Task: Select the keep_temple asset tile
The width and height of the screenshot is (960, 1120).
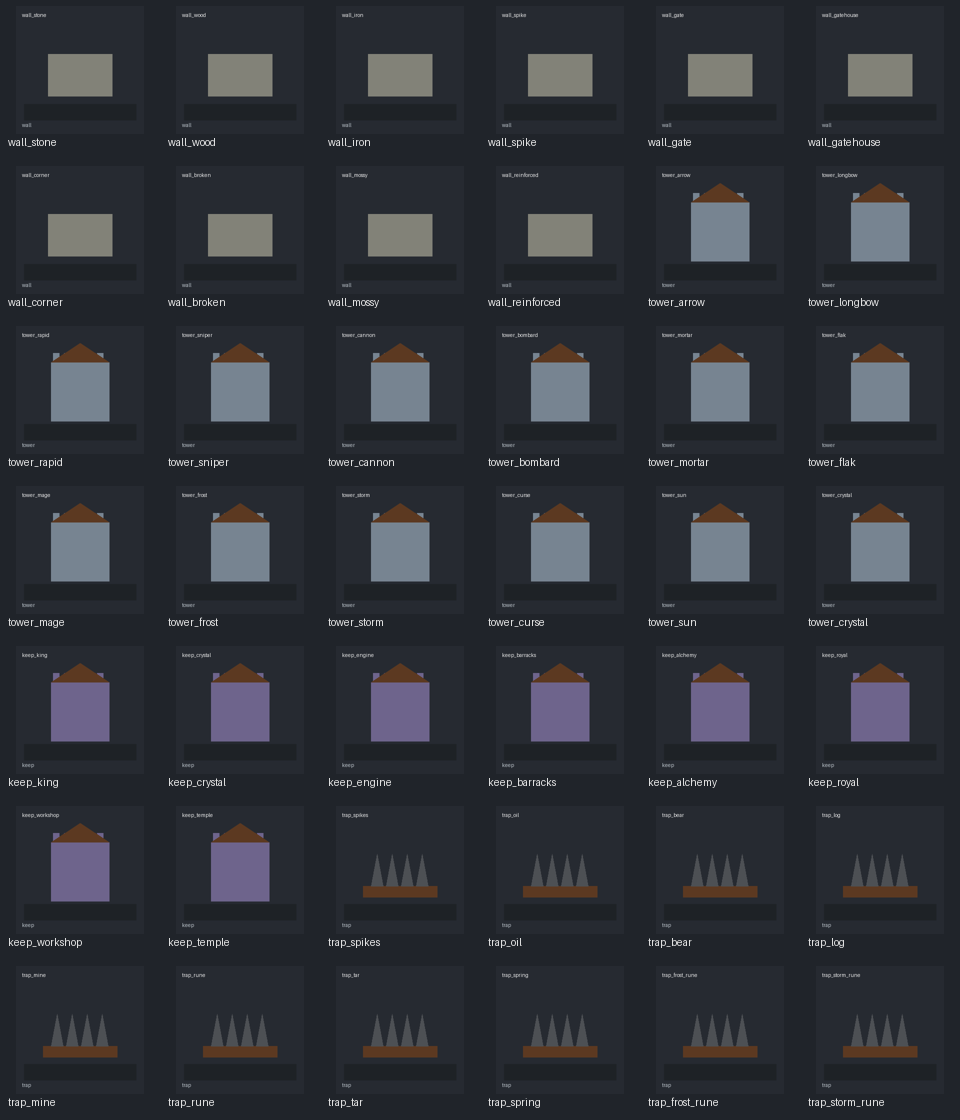Action: click(240, 870)
